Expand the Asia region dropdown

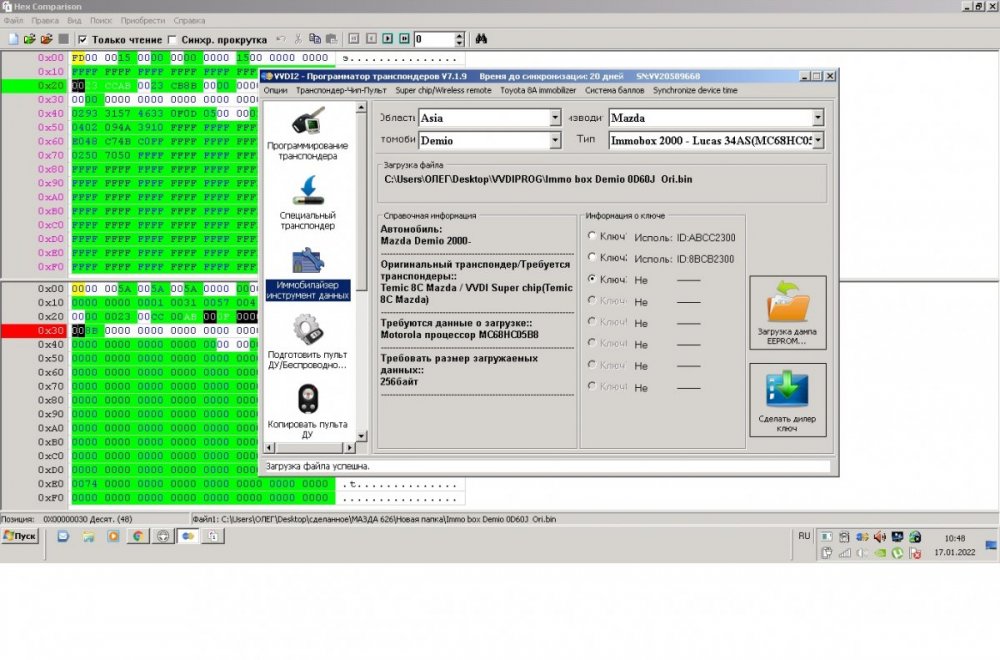click(555, 118)
